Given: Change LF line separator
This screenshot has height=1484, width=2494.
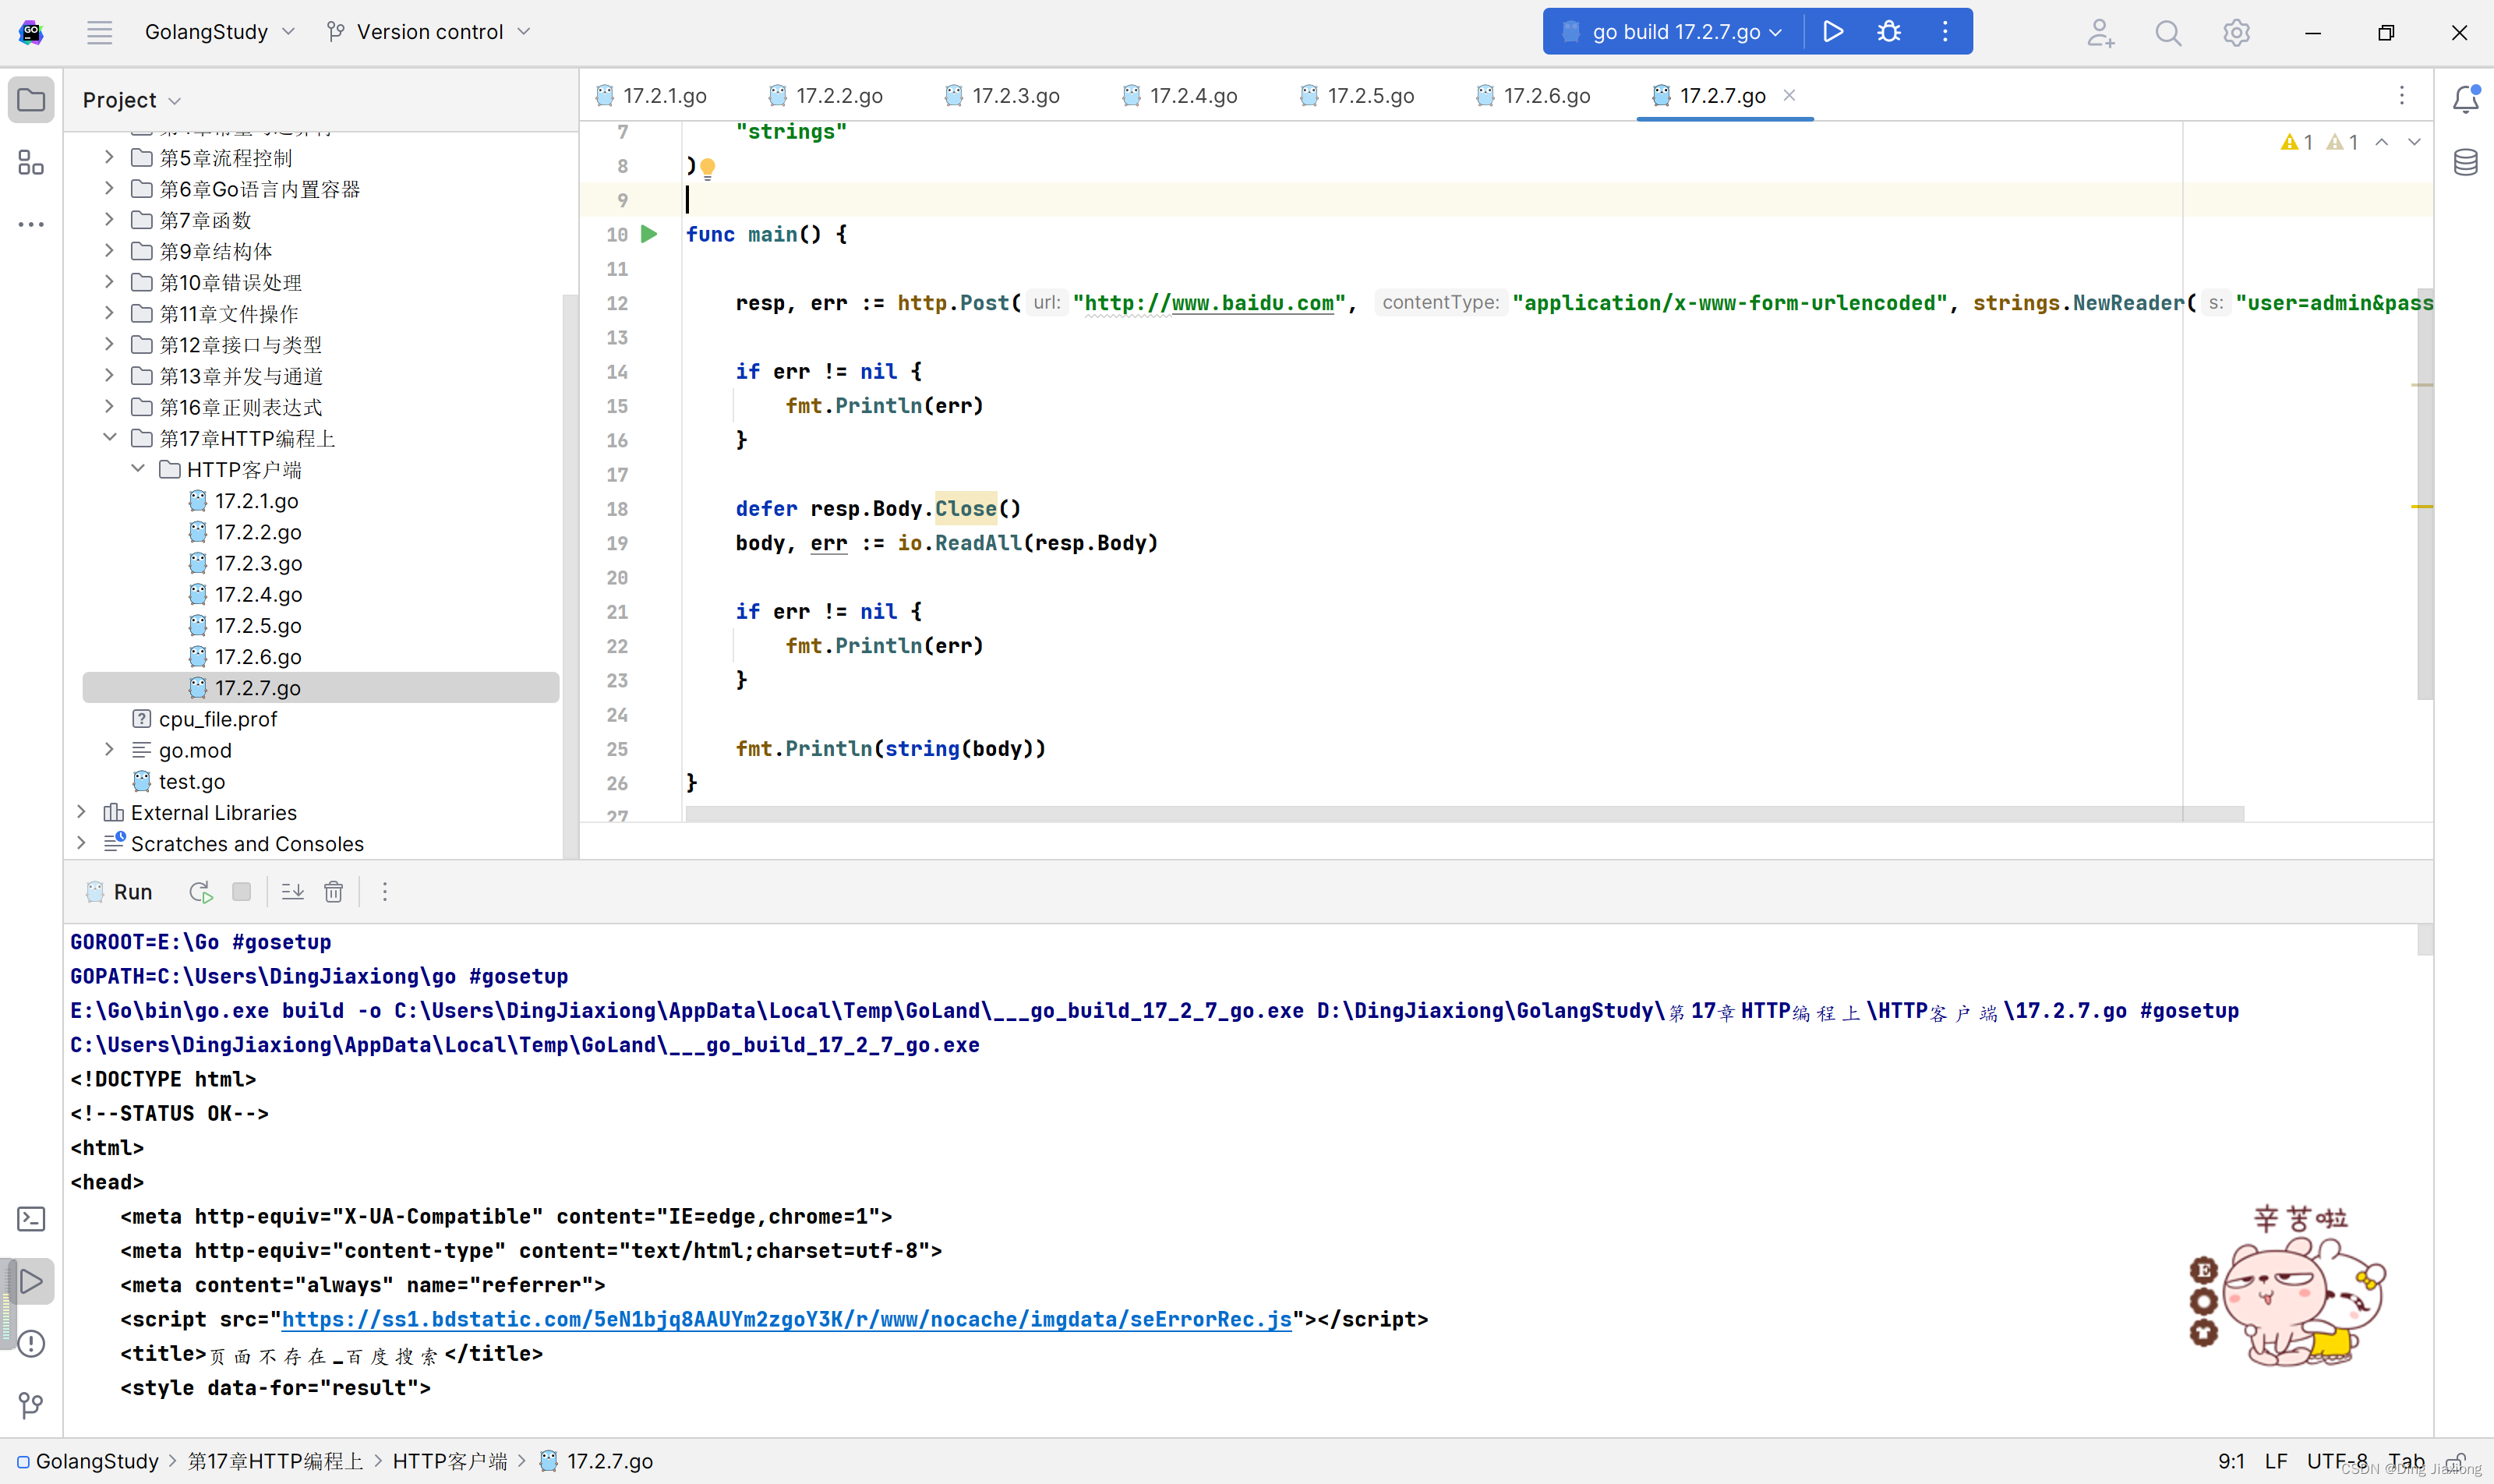Looking at the screenshot, I should coord(2276,1461).
